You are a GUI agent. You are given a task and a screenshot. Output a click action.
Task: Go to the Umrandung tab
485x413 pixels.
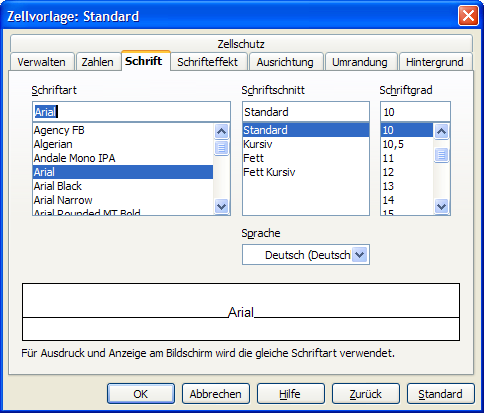click(360, 62)
